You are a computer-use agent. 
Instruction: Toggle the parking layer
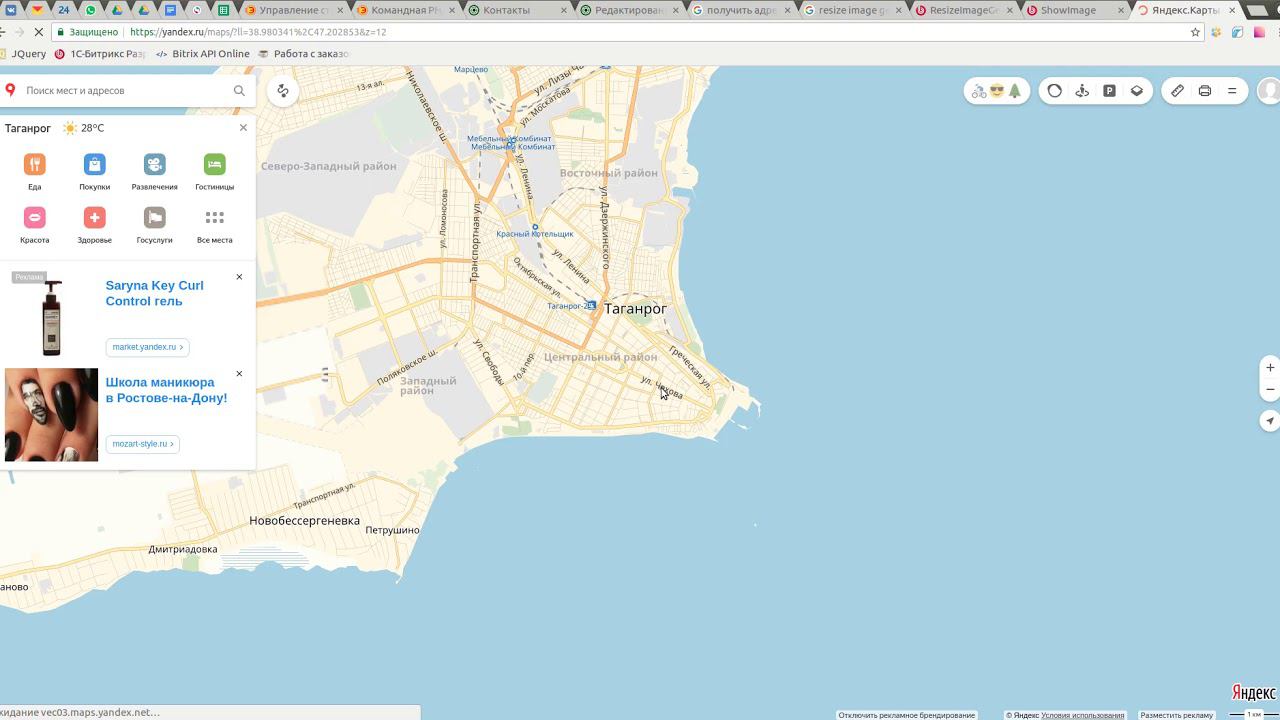coord(1109,91)
